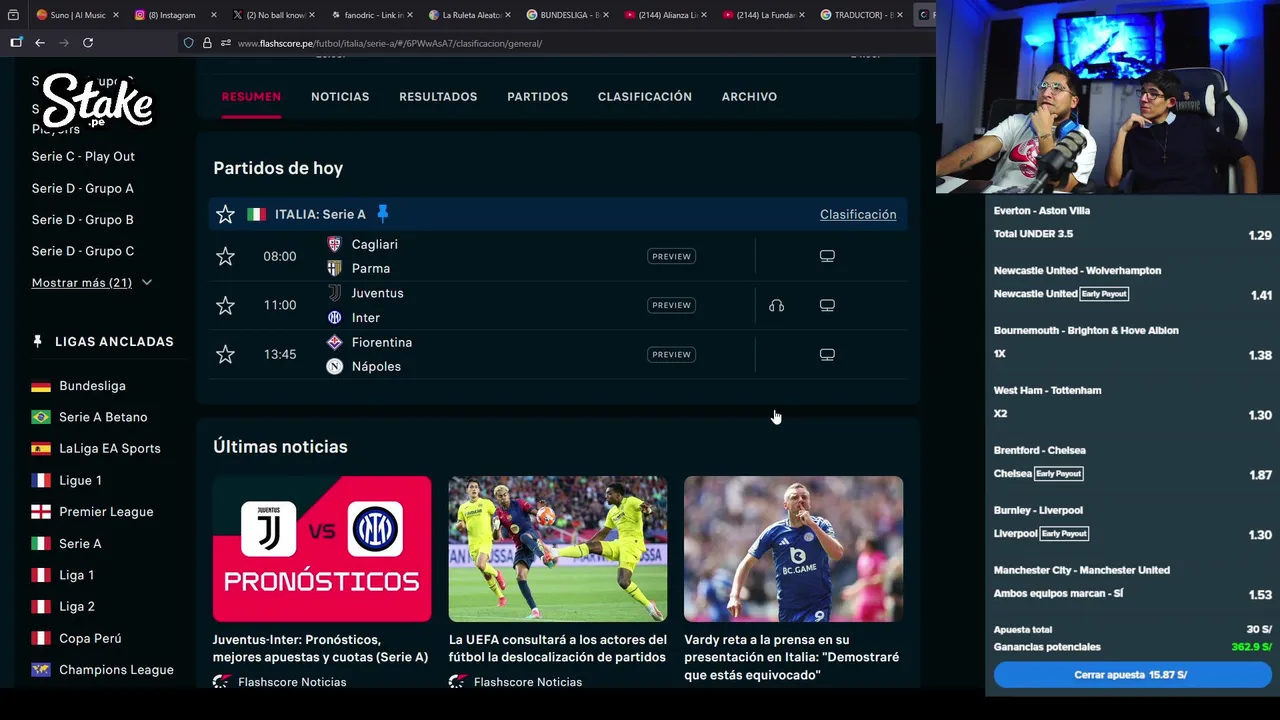This screenshot has height=720, width=1280.
Task: Open PREVIEW for Juventus vs Inter
Action: pyautogui.click(x=671, y=305)
